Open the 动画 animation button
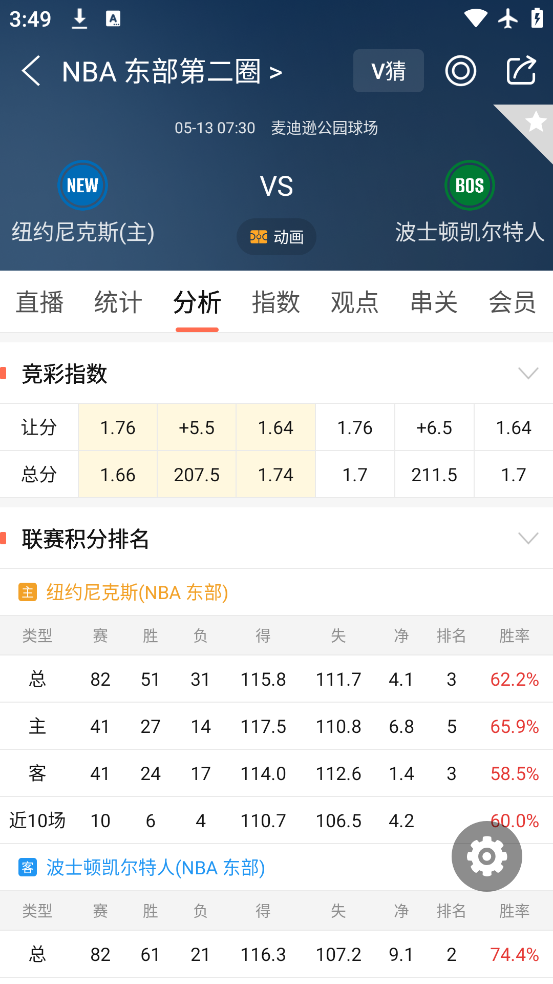553x984 pixels. click(276, 237)
